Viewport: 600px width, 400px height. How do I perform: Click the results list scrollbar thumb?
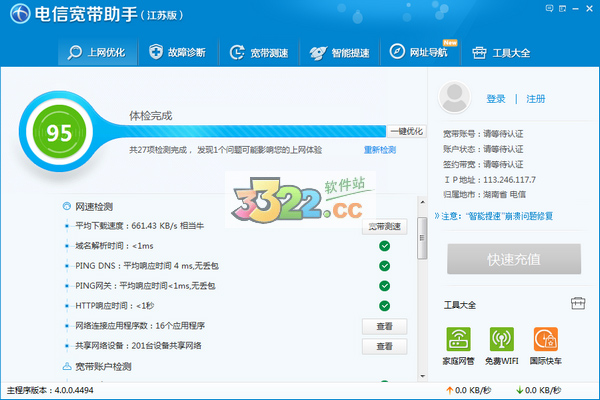(x=422, y=238)
